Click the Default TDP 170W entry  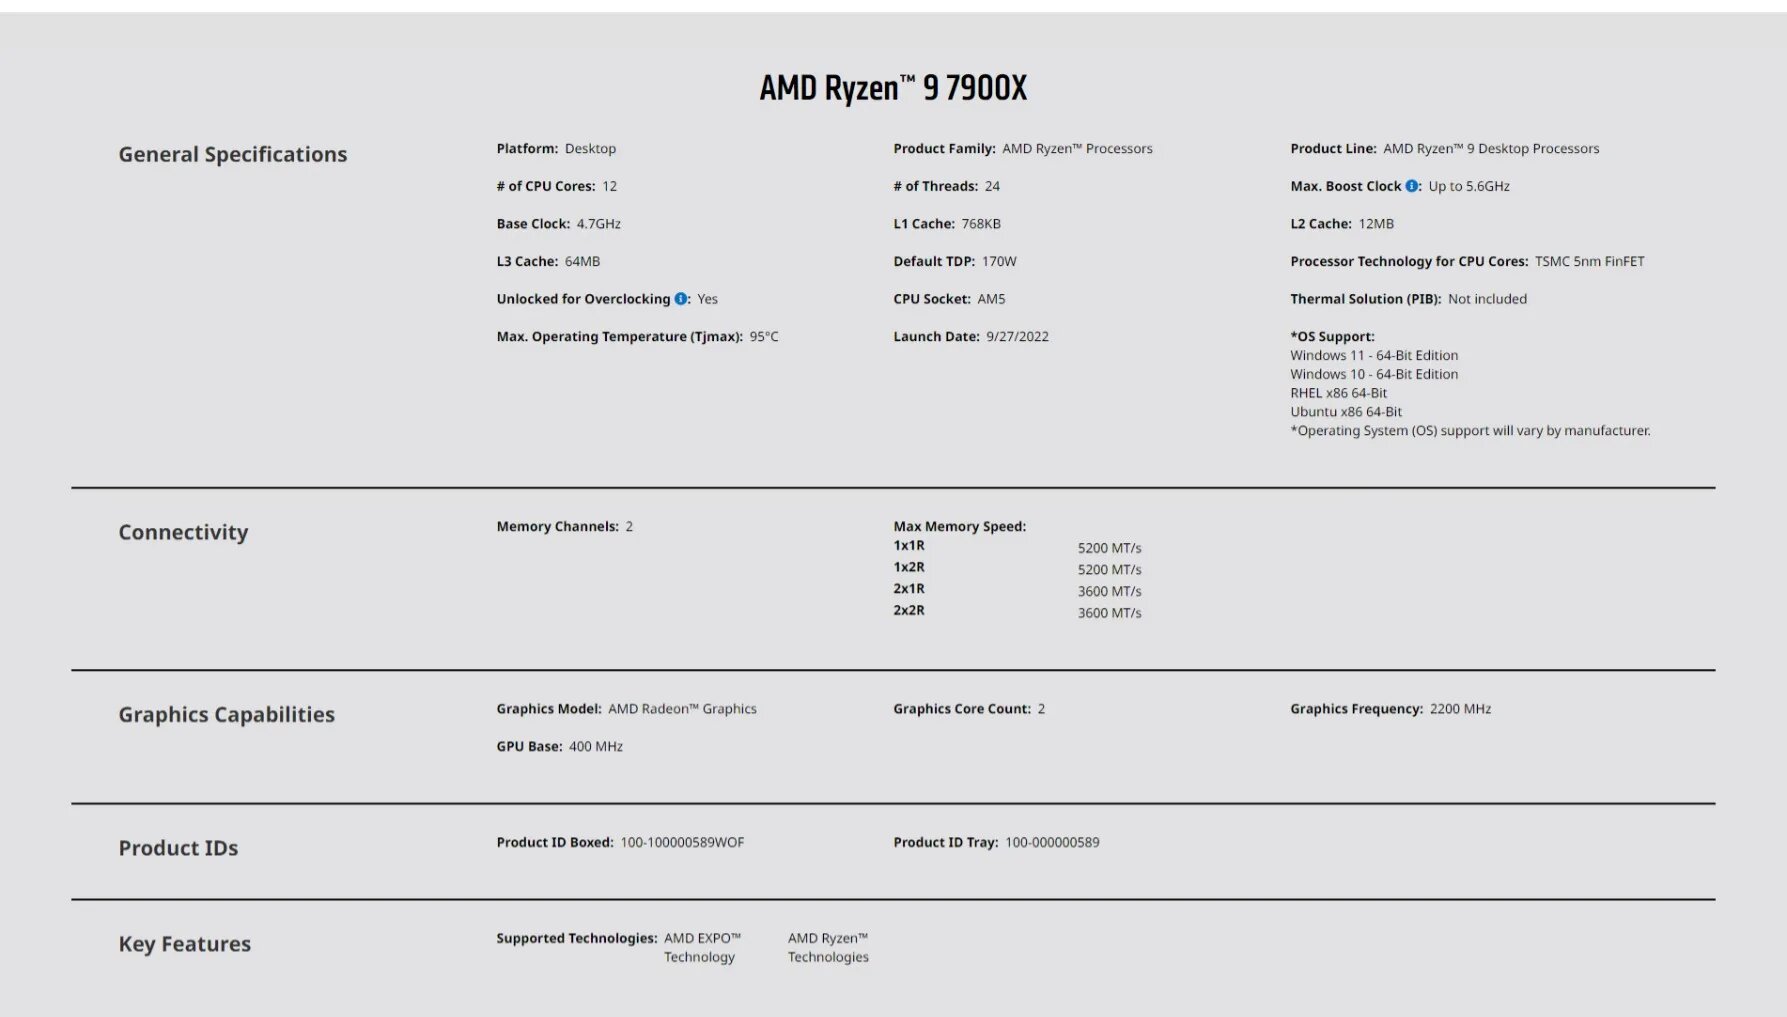[955, 261]
